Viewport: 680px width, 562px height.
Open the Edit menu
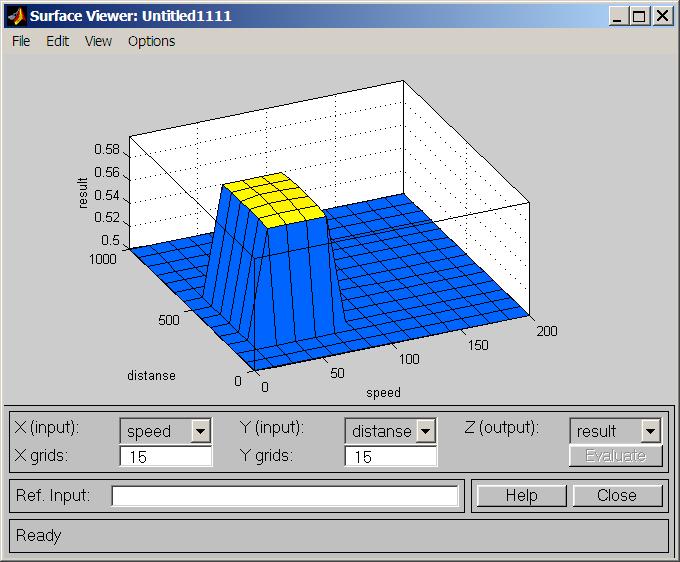click(x=57, y=41)
